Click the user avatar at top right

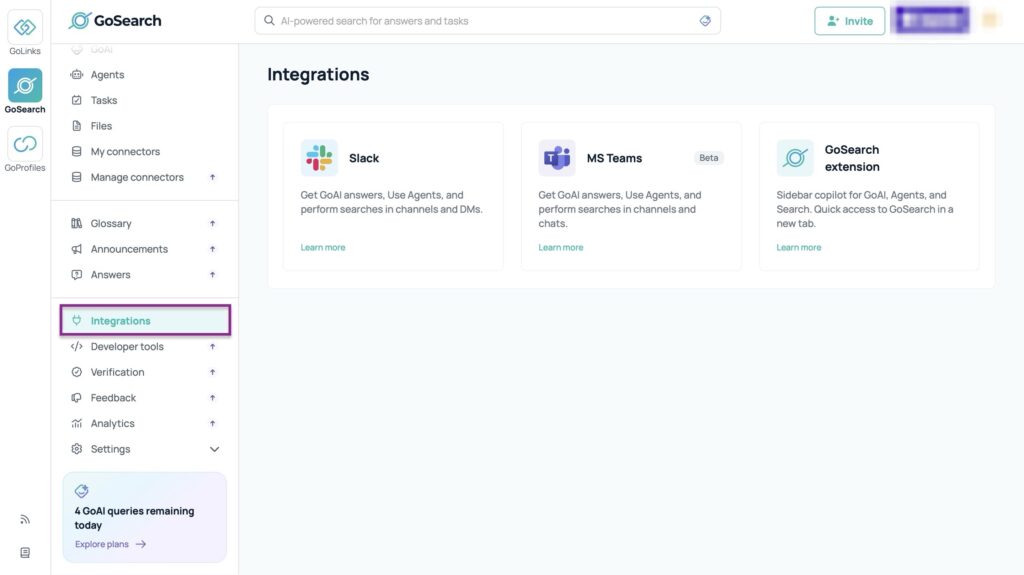tap(990, 20)
